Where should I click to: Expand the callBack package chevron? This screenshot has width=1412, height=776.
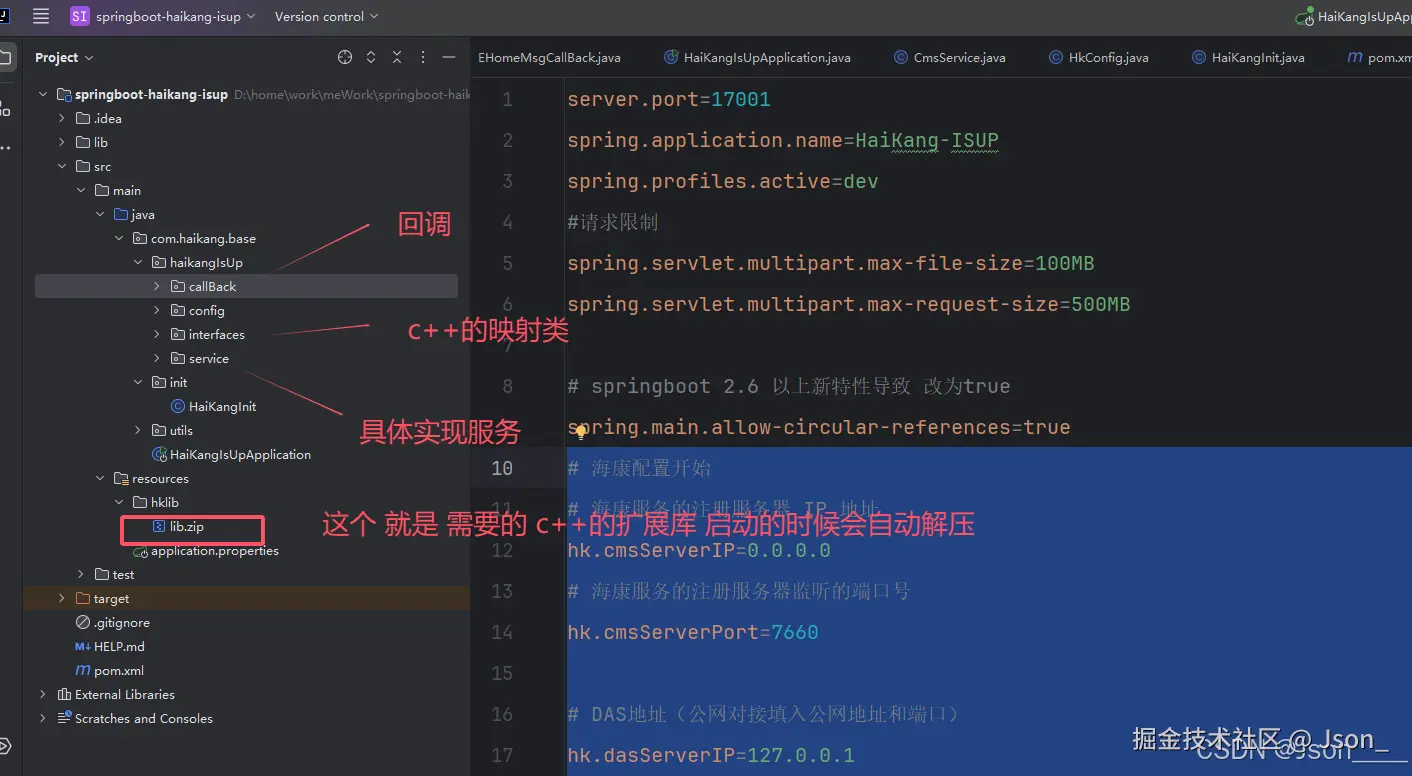[157, 286]
